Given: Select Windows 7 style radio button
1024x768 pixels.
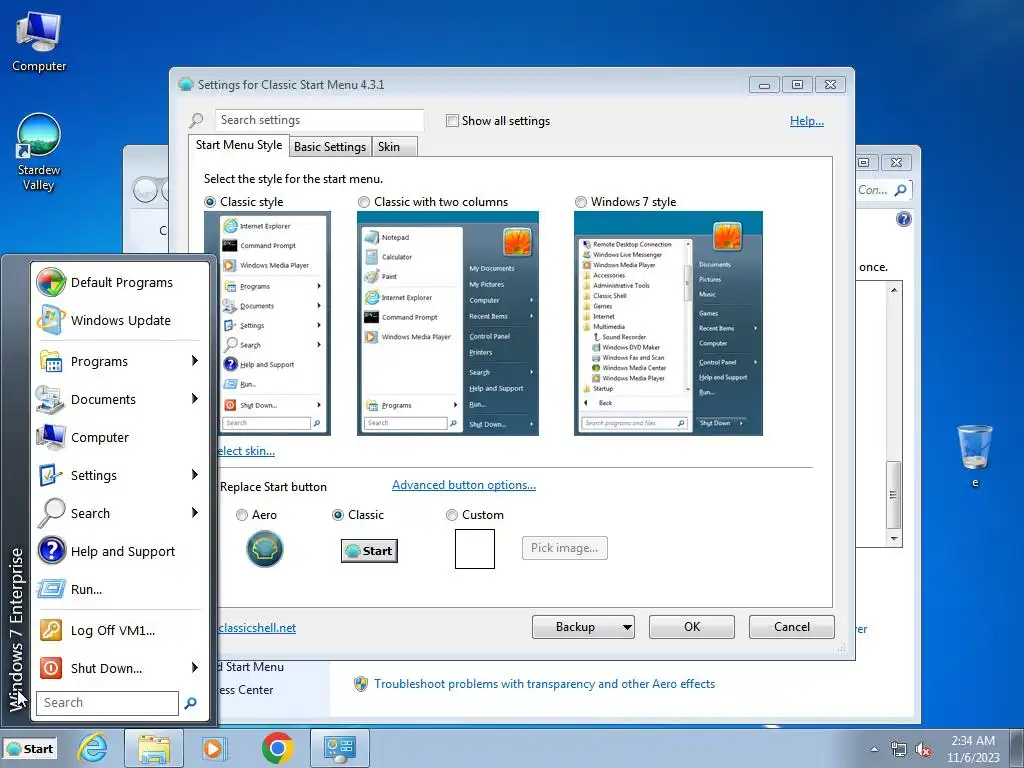Looking at the screenshot, I should (x=581, y=202).
